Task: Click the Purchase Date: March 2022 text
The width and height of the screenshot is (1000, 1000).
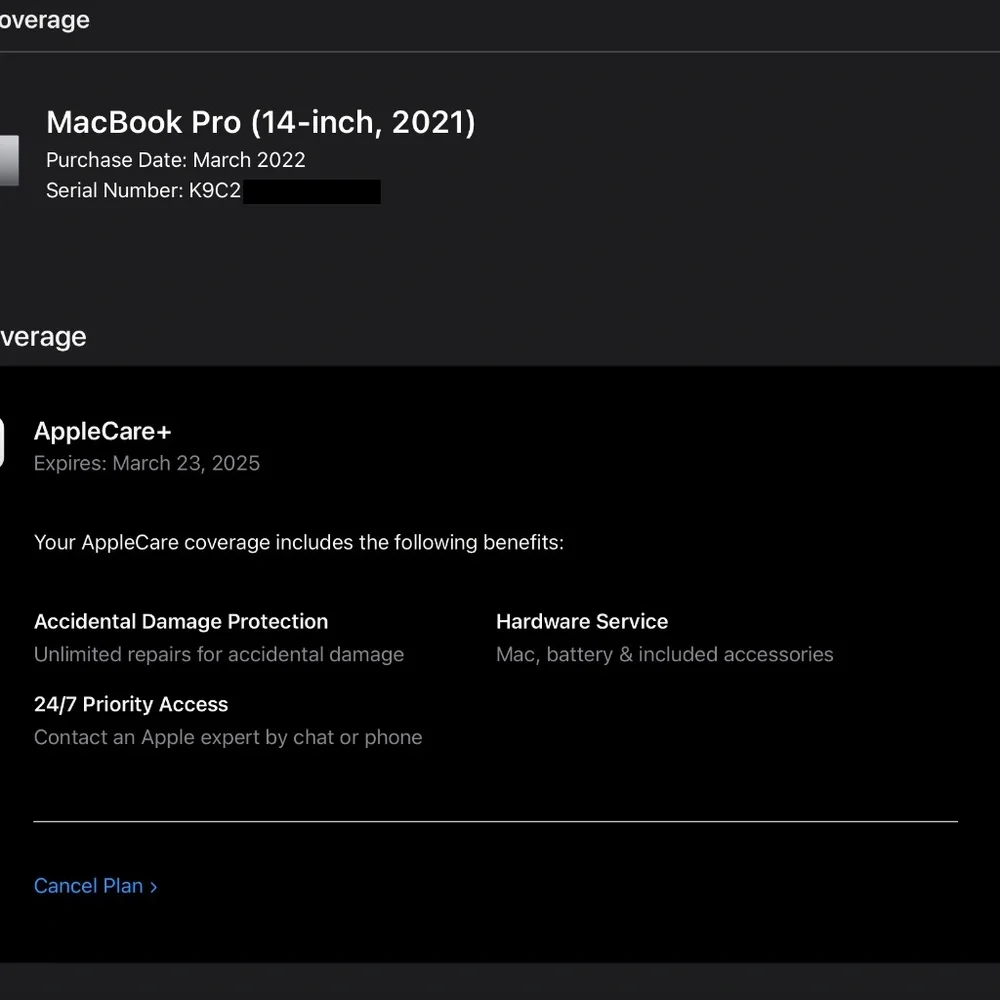Action: click(175, 159)
